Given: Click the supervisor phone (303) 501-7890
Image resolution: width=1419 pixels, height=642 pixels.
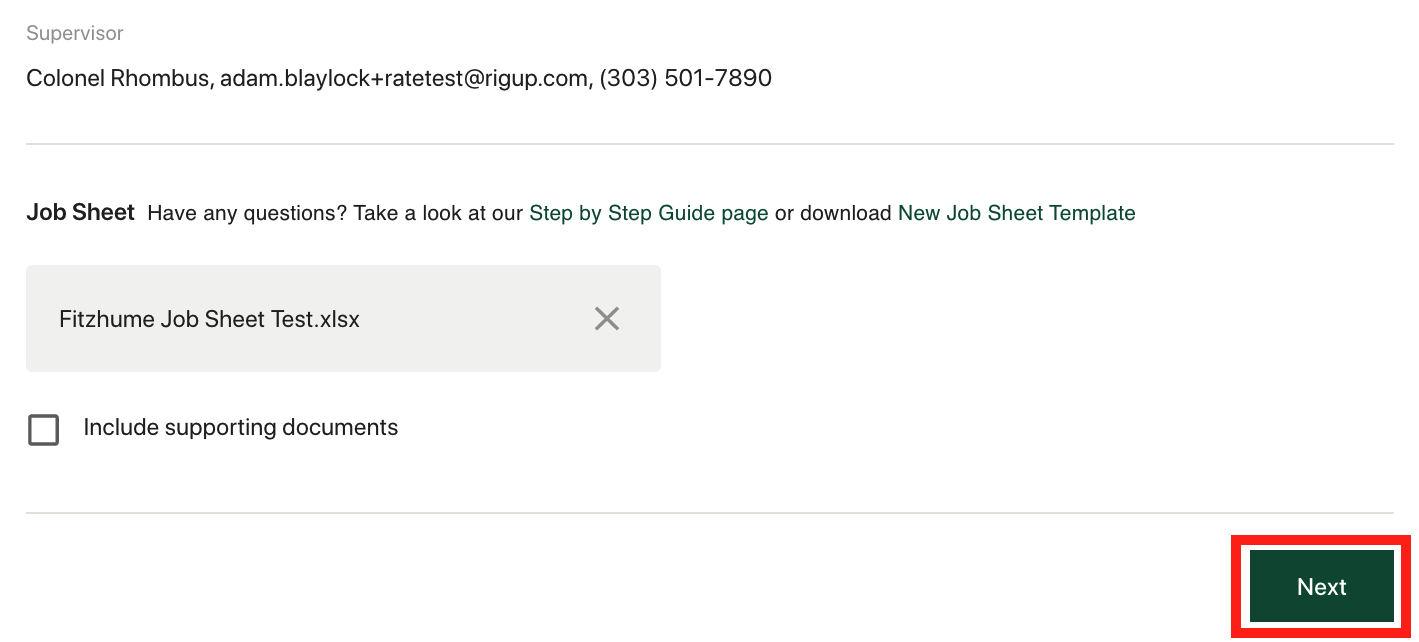Looking at the screenshot, I should pos(686,78).
